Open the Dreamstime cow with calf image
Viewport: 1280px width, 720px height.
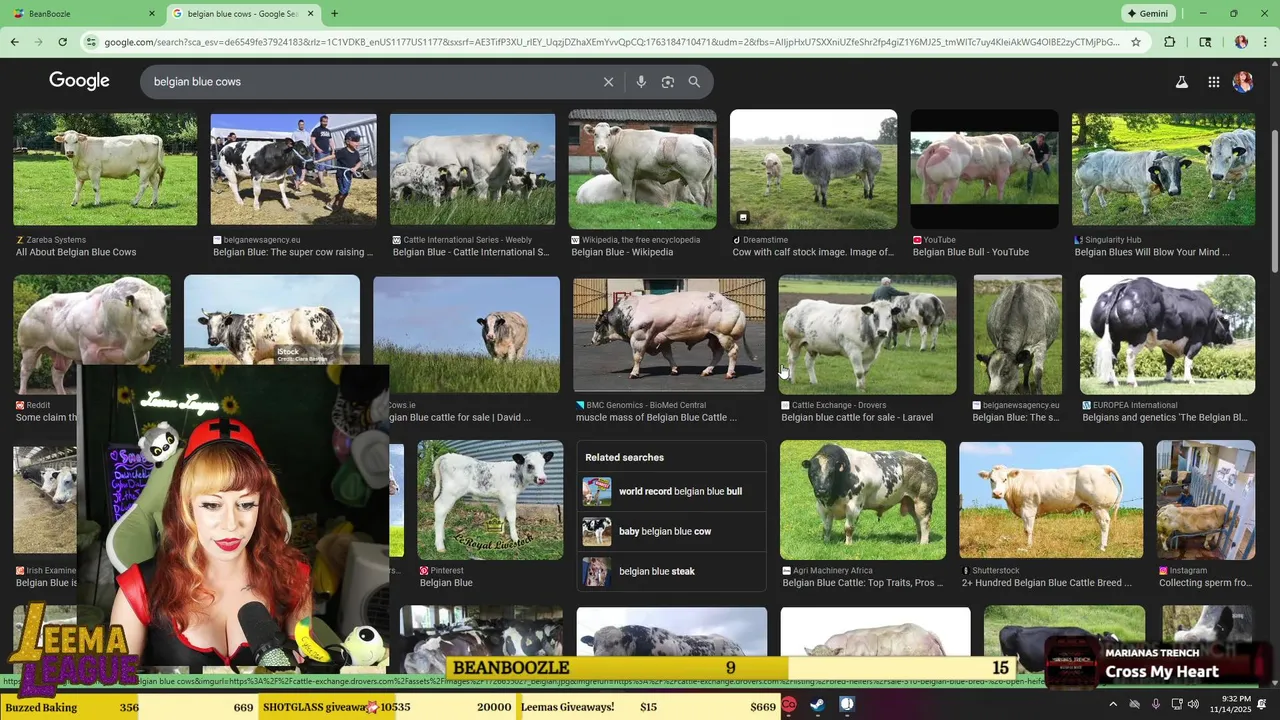point(813,170)
